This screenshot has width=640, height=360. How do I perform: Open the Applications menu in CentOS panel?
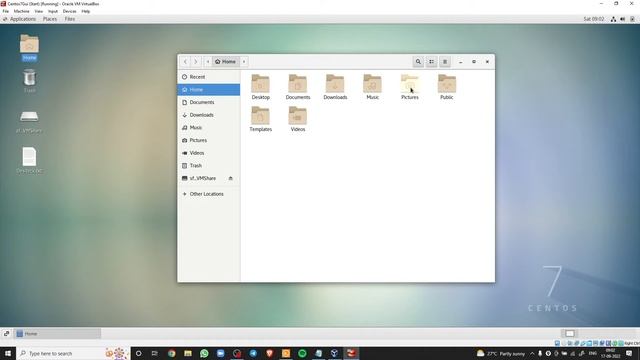pyautogui.click(x=20, y=19)
